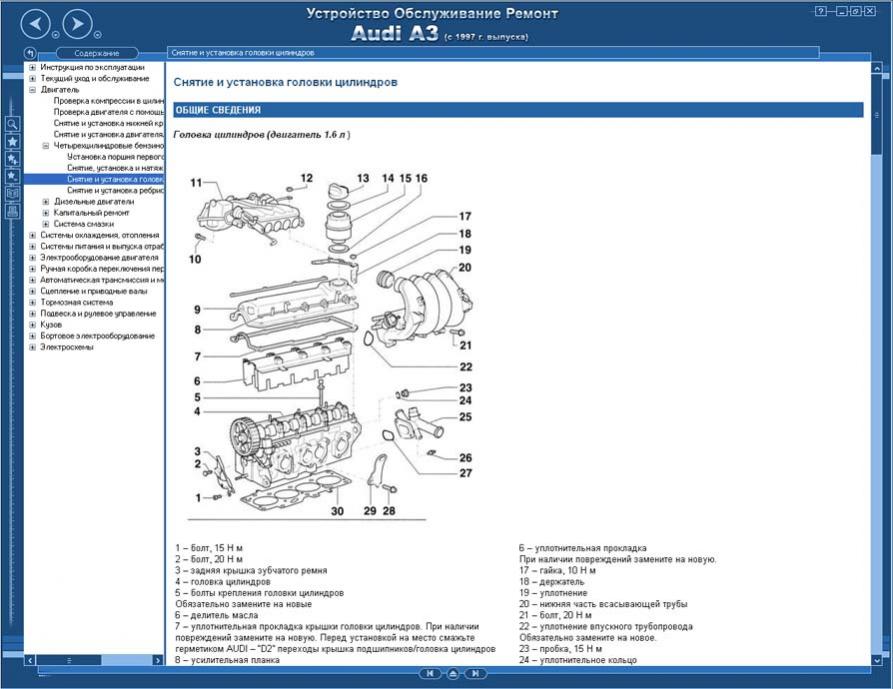
Task: Click the cylinder head exploded diagram
Action: 332,344
